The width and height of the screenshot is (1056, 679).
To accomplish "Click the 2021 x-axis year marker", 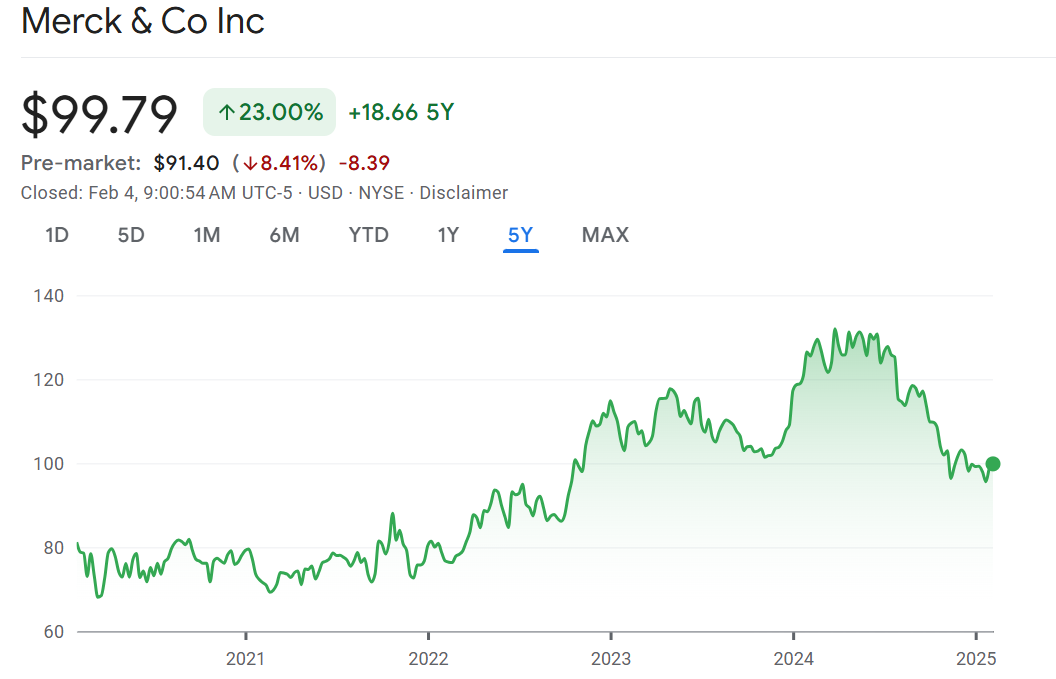I will (x=245, y=659).
